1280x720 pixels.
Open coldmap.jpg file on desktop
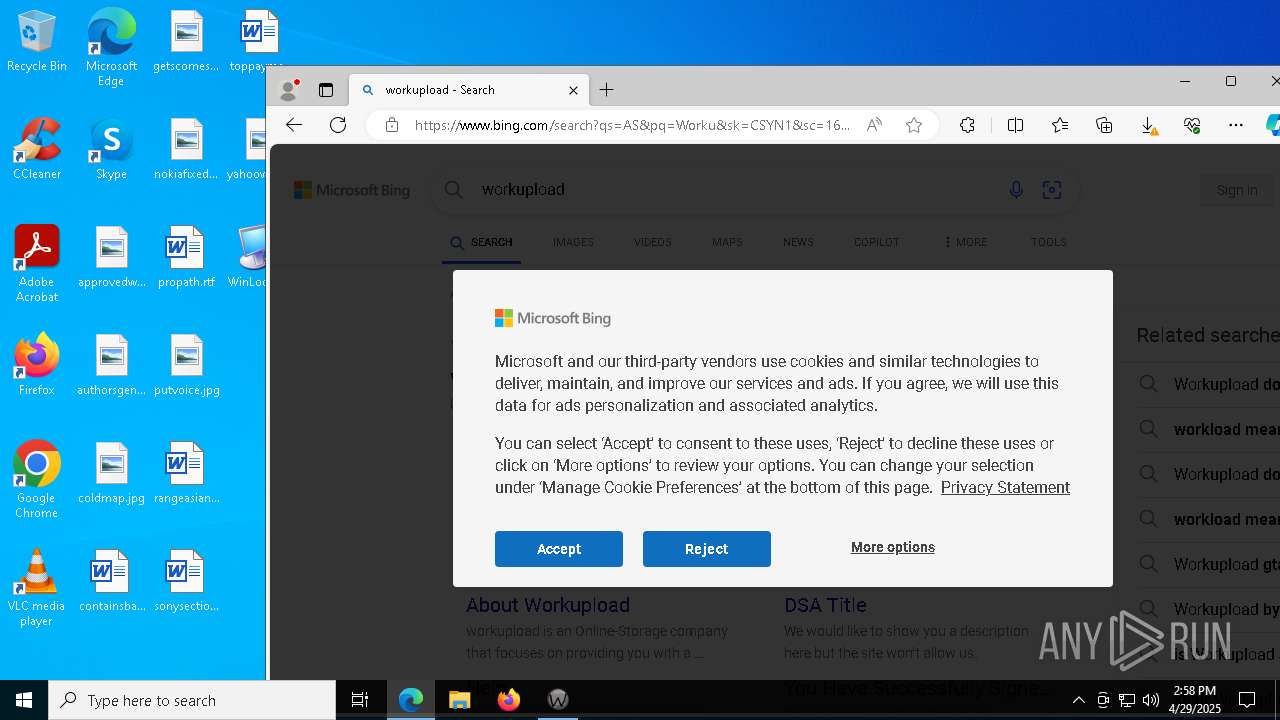click(x=111, y=474)
